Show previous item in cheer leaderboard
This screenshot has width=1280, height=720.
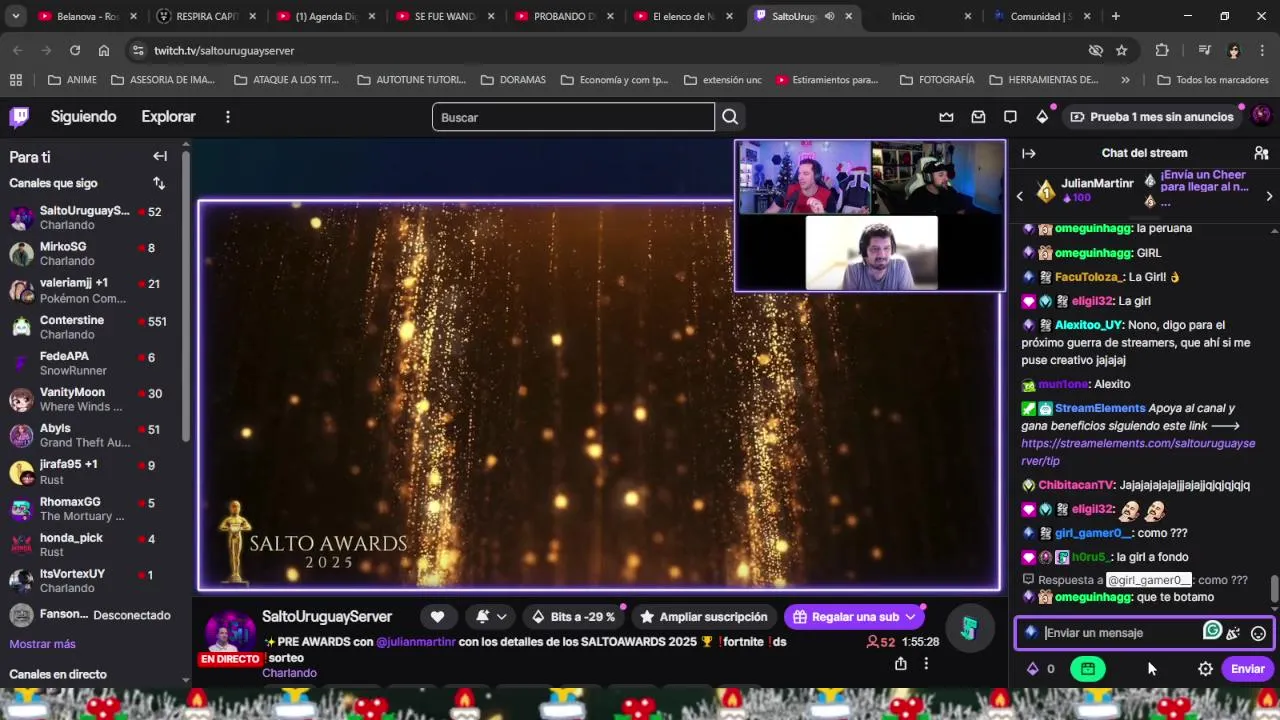point(1019,197)
